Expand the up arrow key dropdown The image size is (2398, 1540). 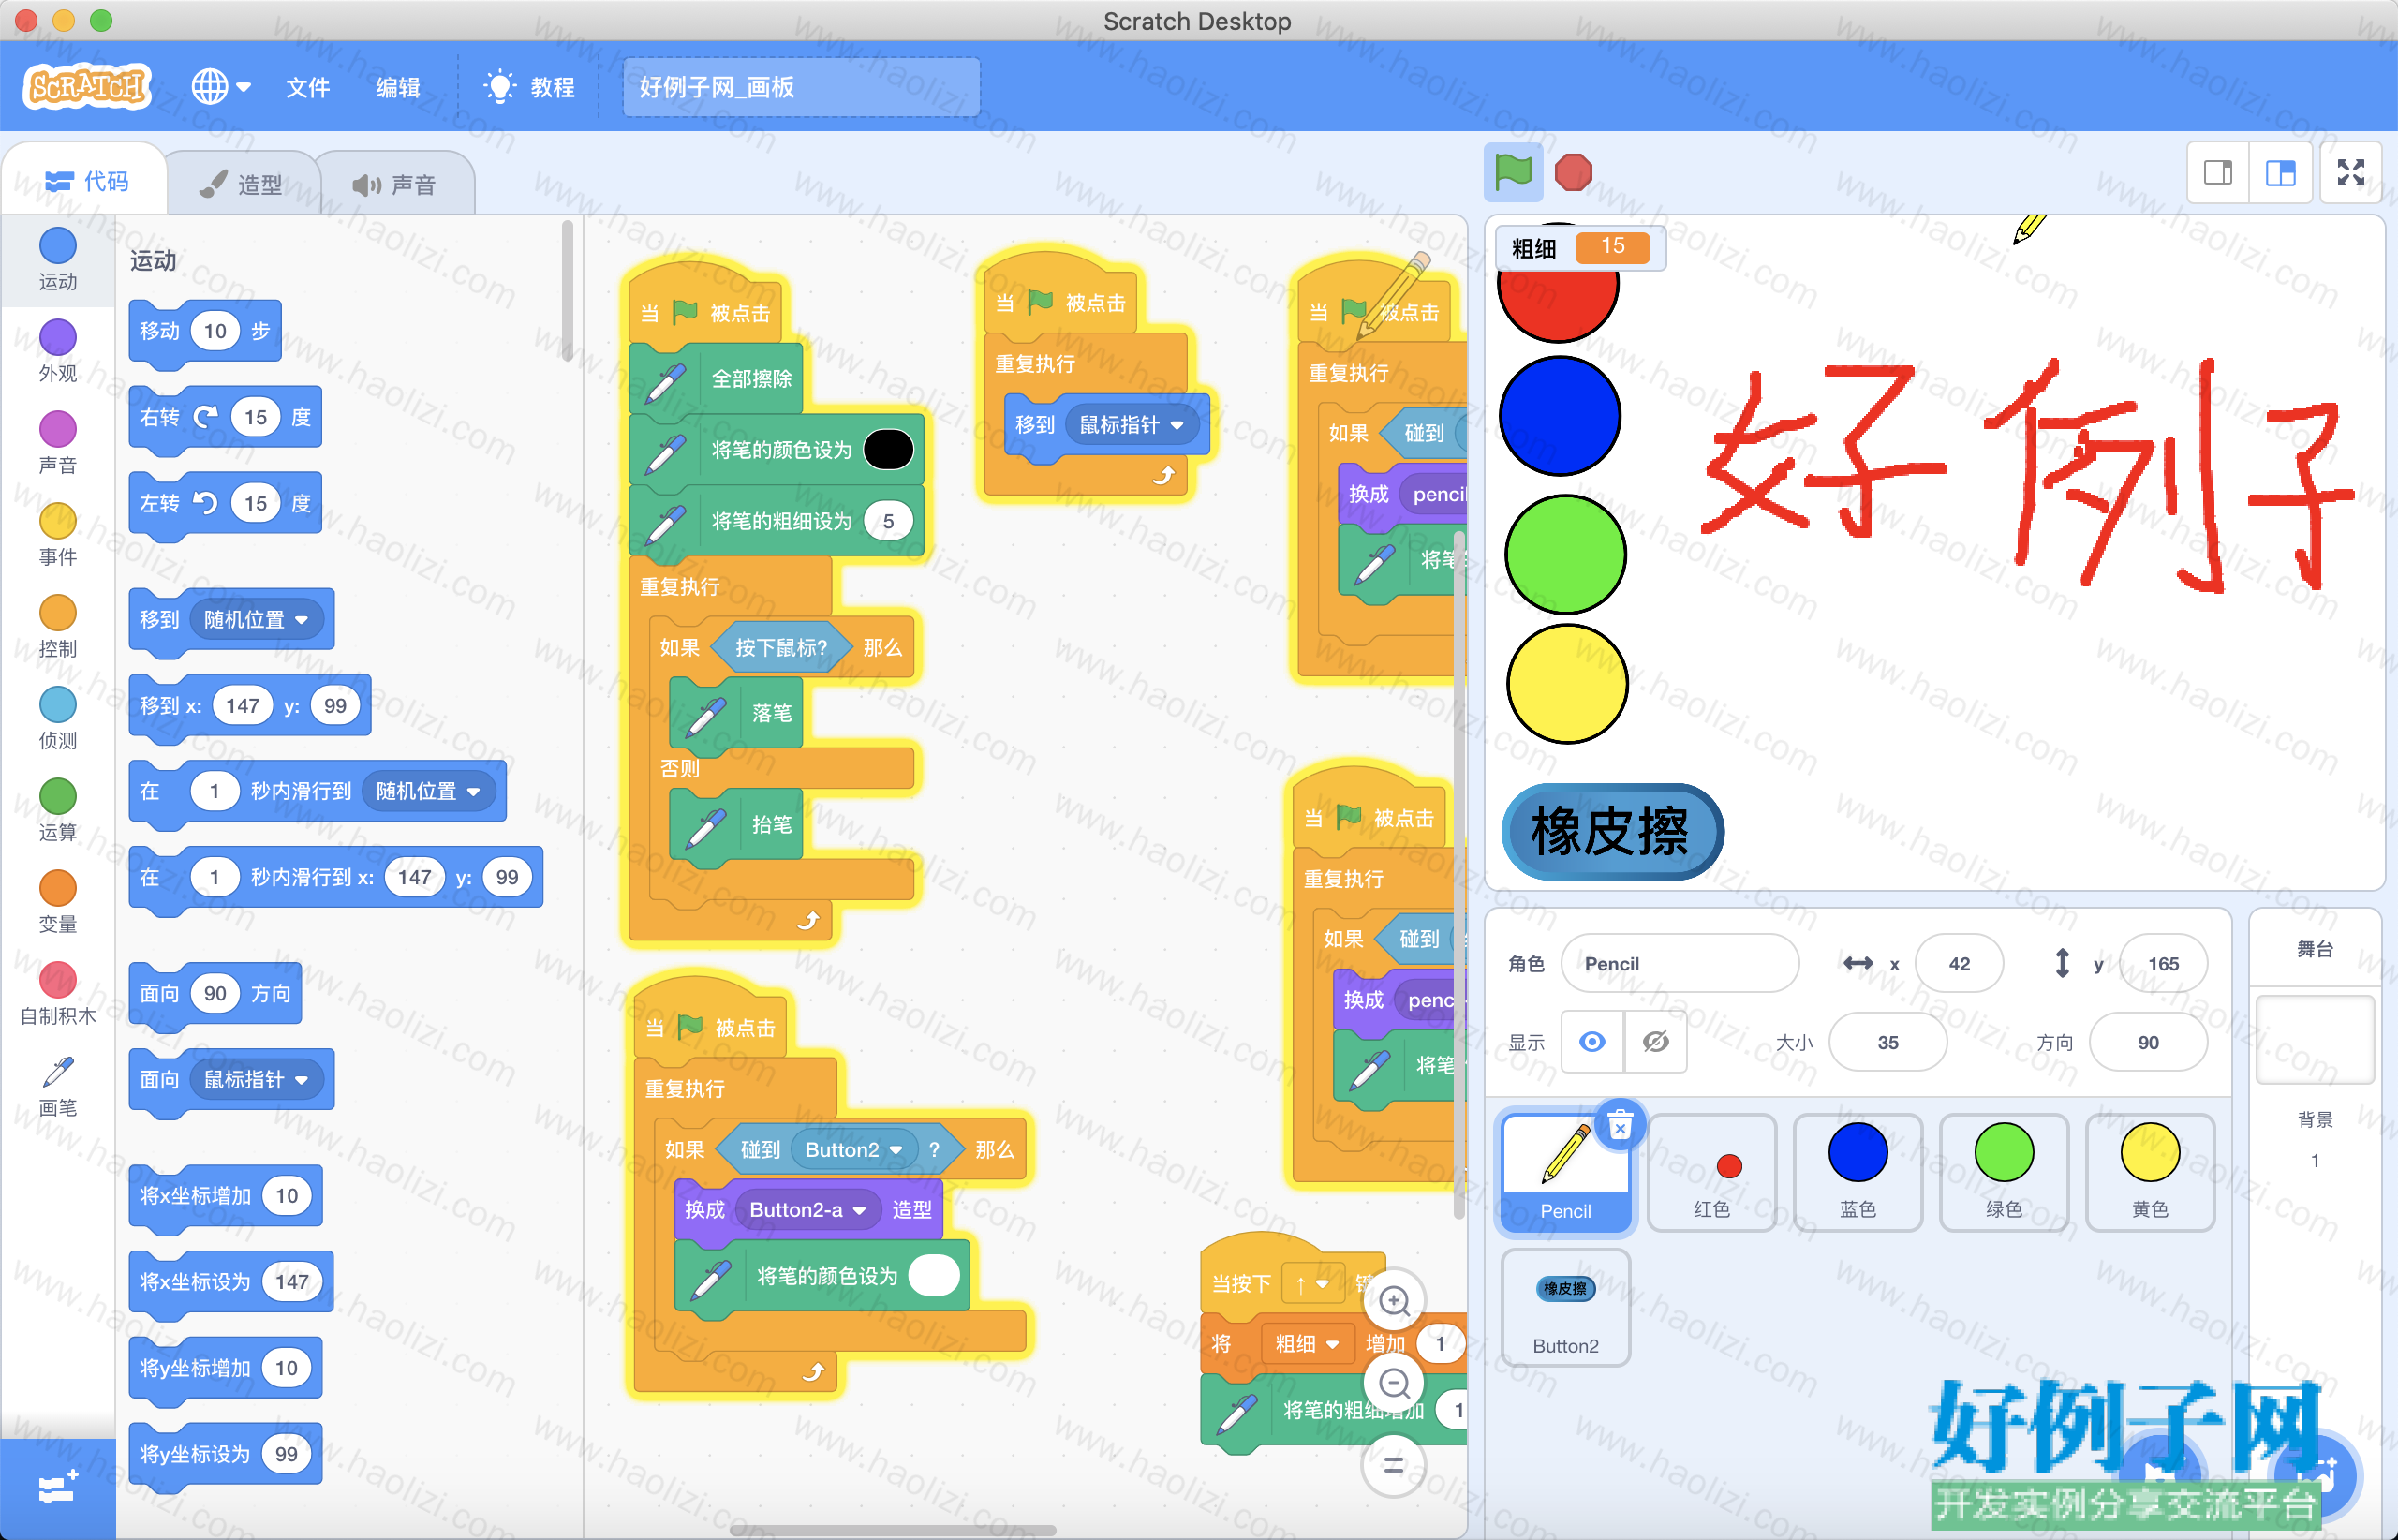1311,1284
